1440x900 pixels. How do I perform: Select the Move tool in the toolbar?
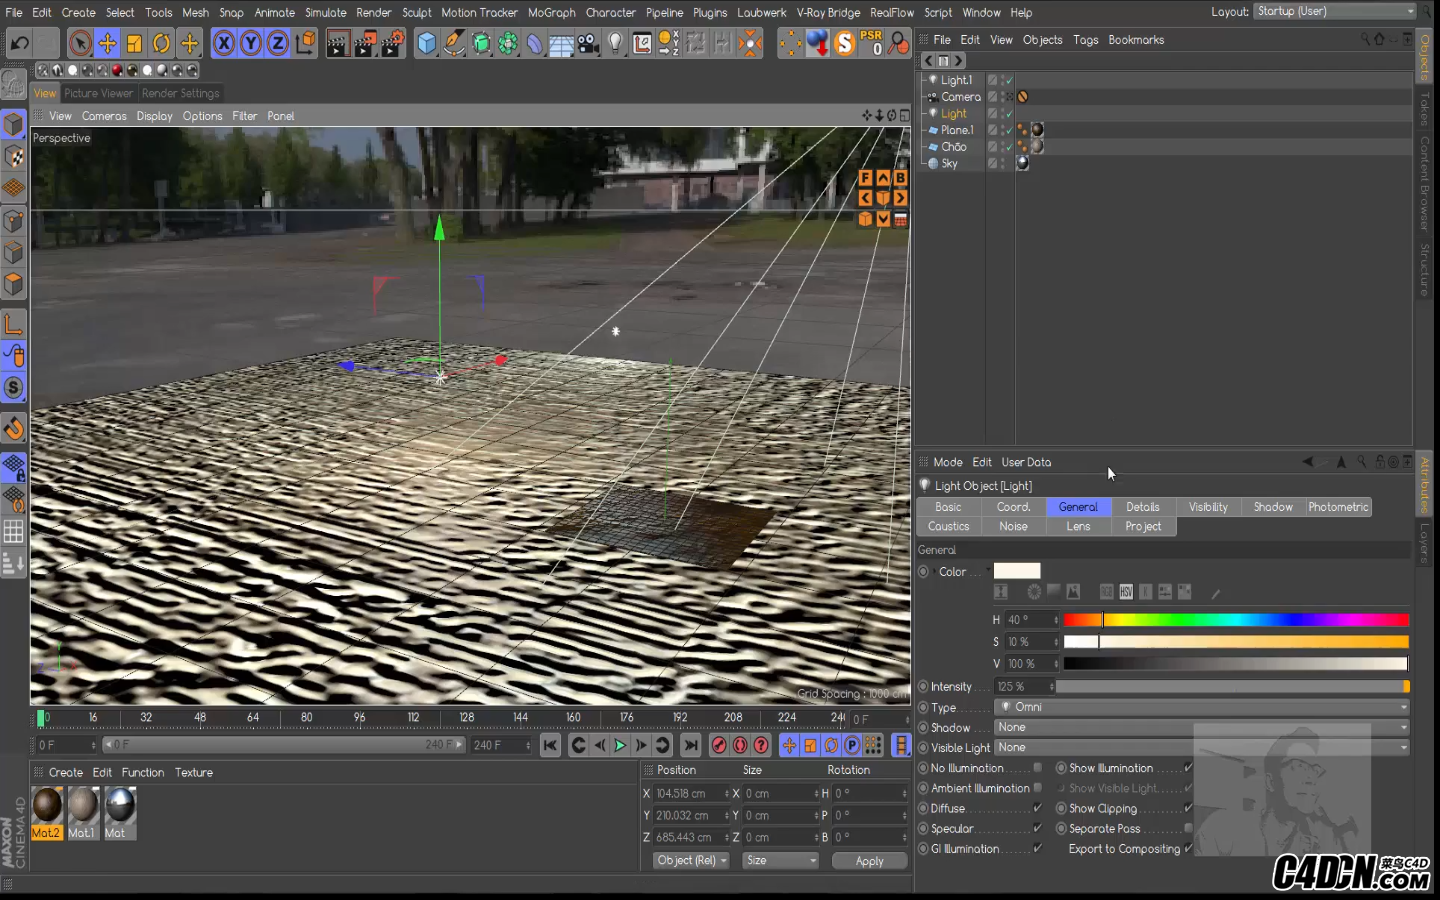(107, 43)
